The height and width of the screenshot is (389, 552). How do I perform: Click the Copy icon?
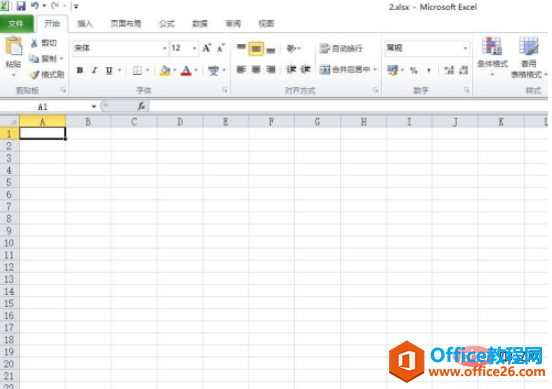pos(34,59)
